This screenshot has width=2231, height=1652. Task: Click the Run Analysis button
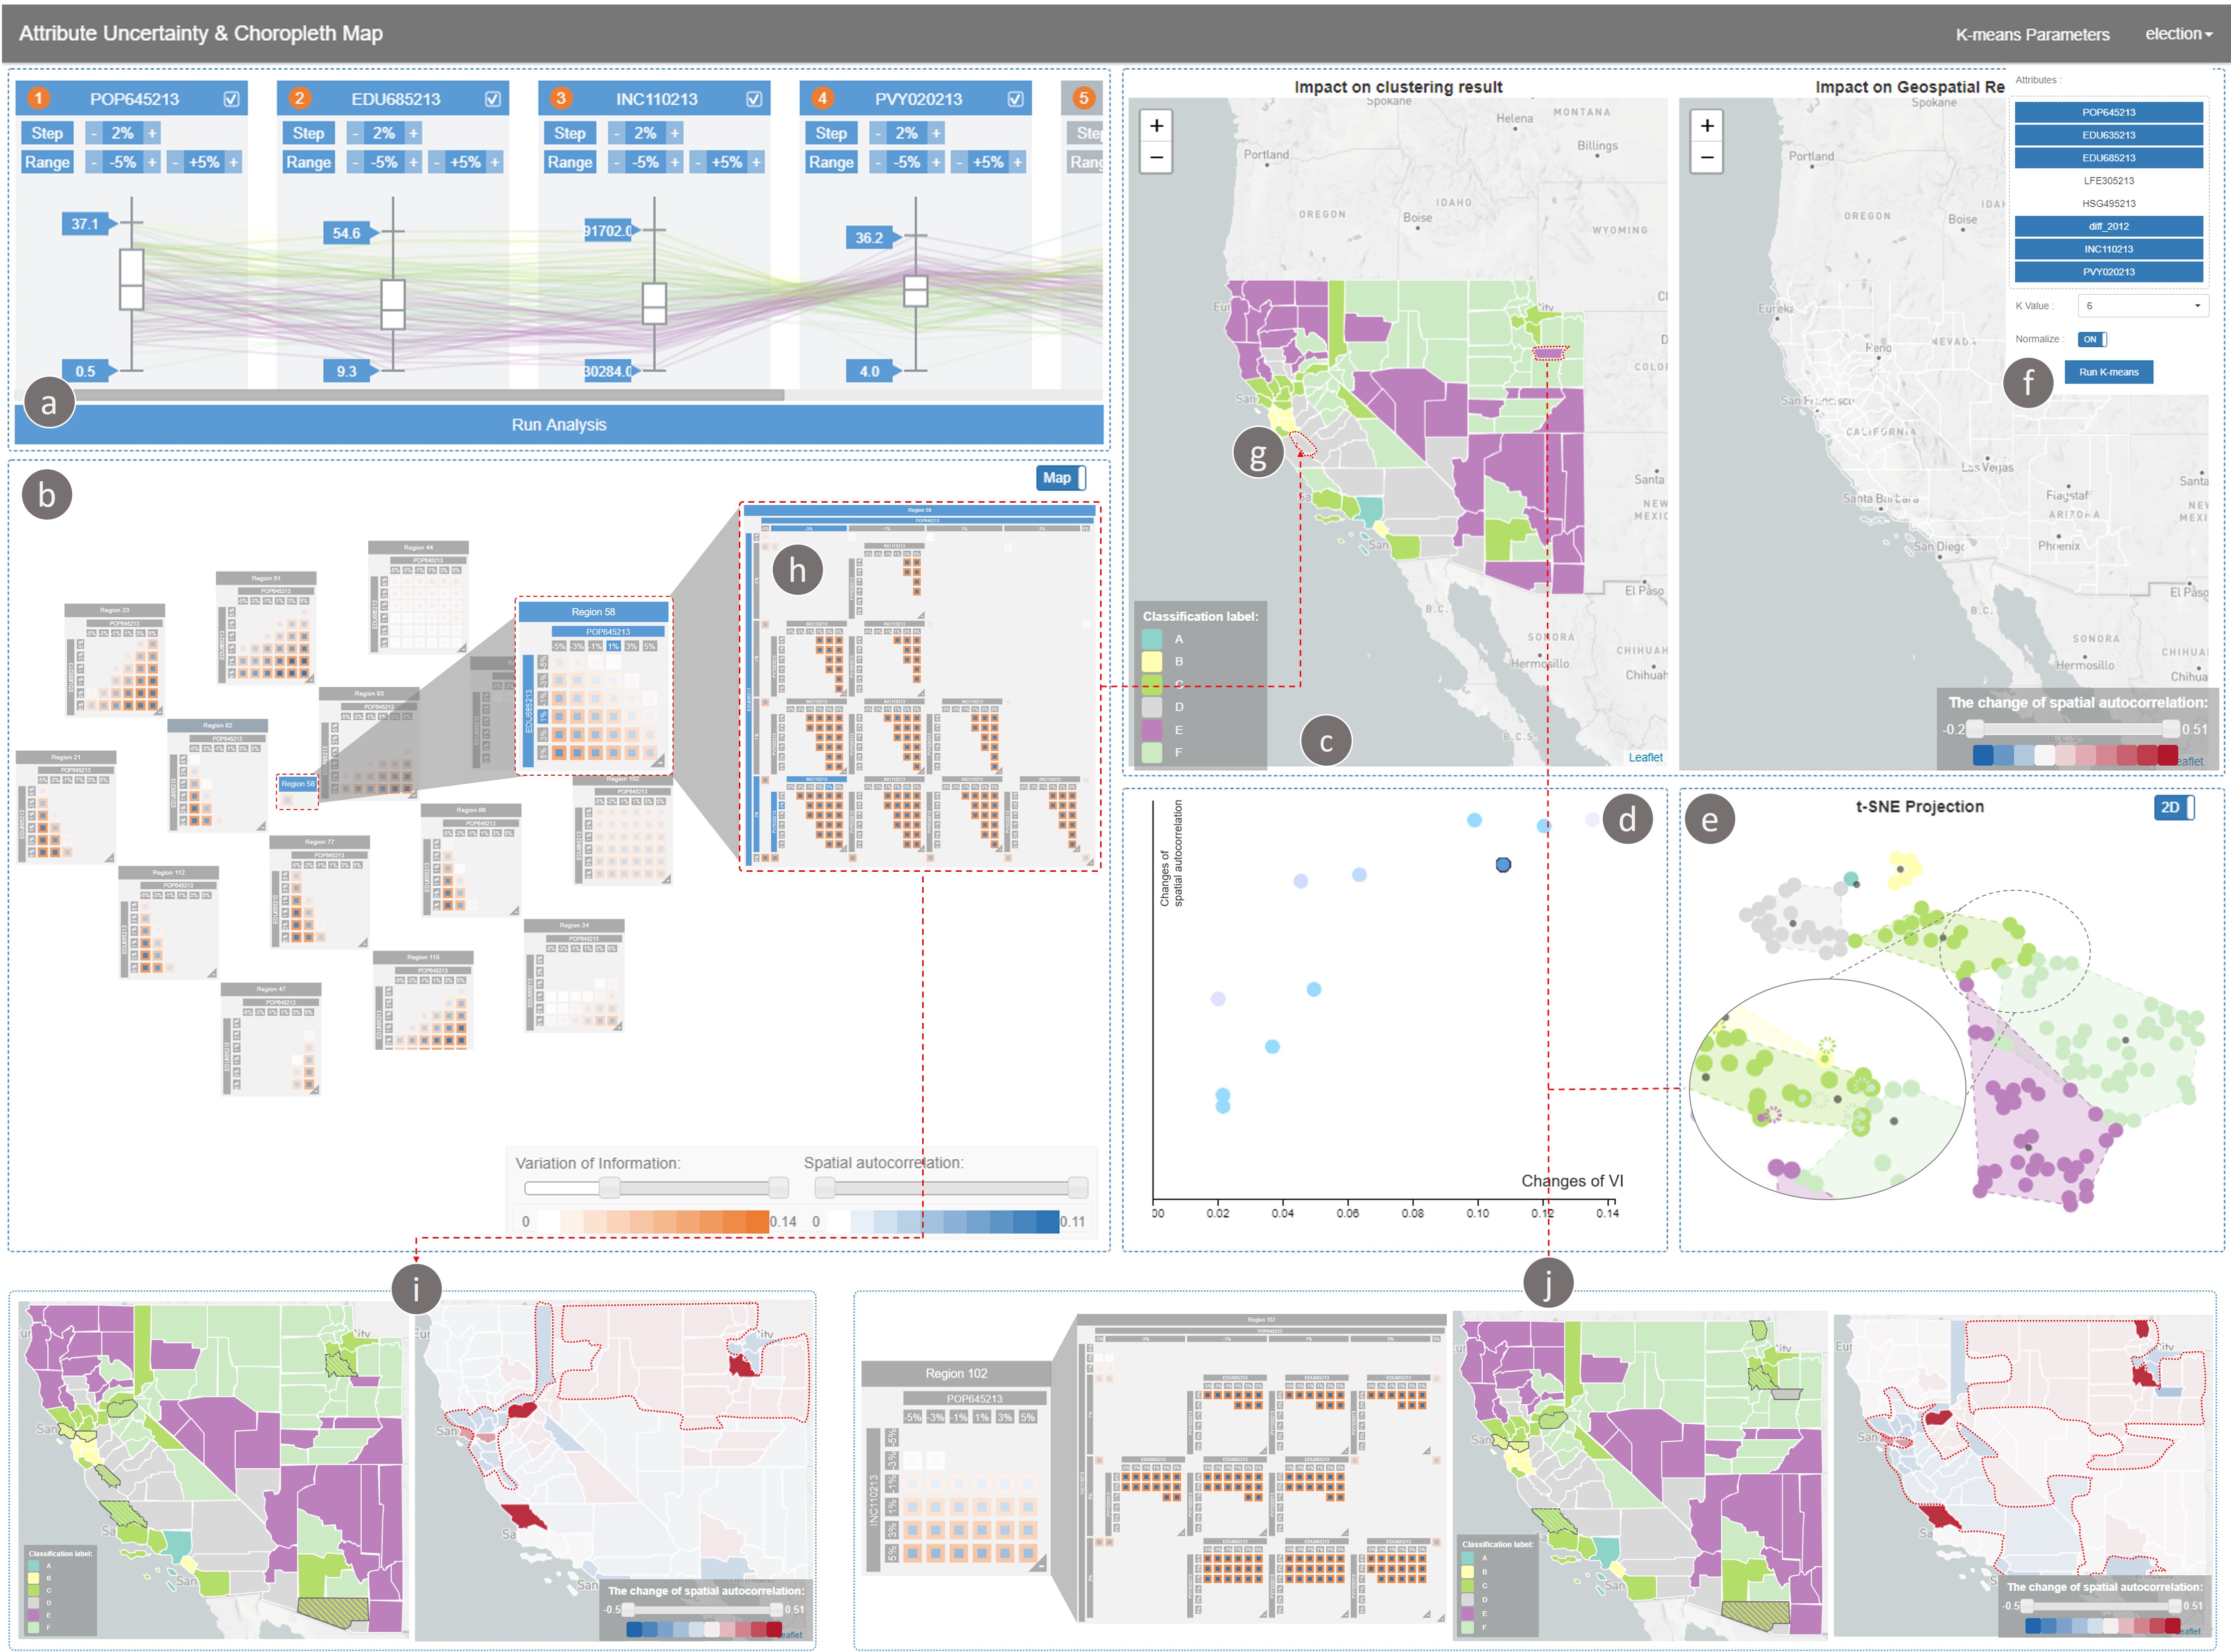click(559, 425)
